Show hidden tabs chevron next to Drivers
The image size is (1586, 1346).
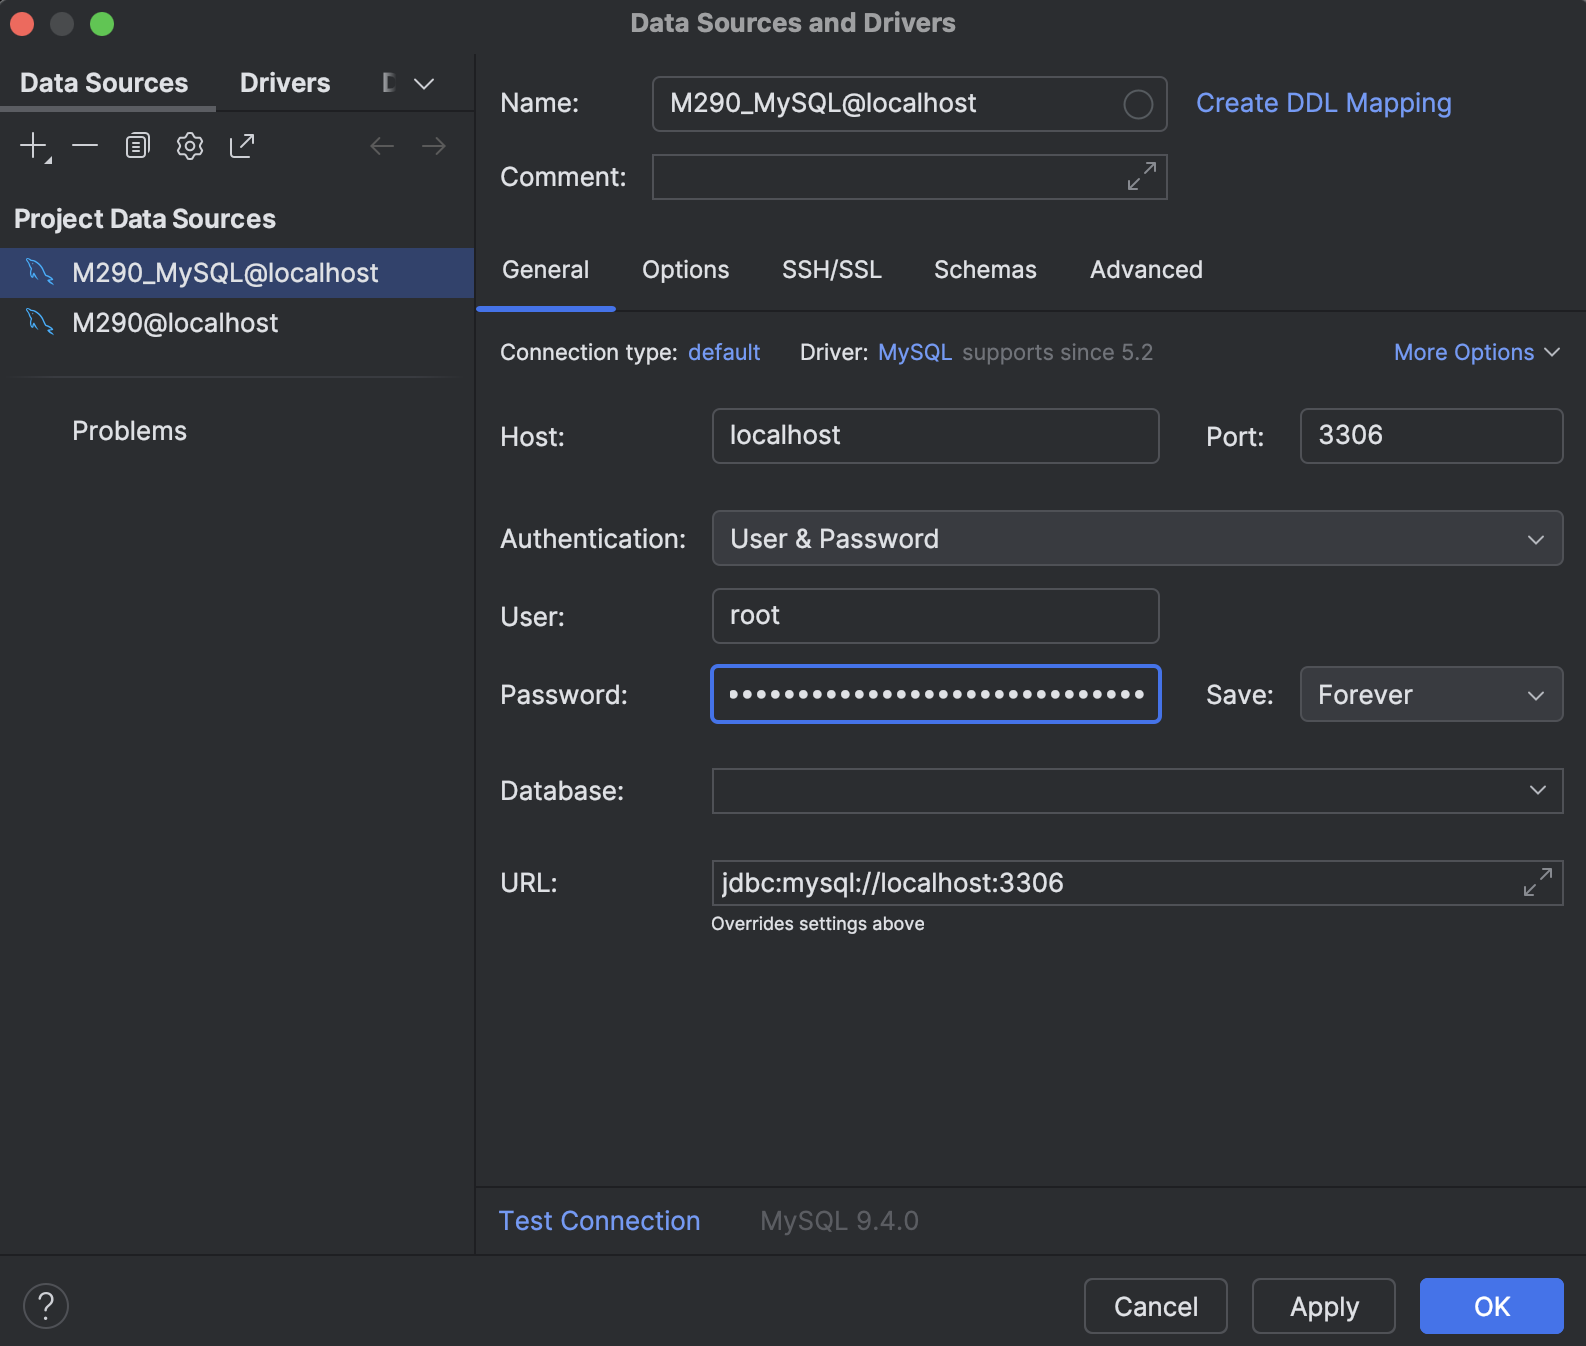coord(424,83)
